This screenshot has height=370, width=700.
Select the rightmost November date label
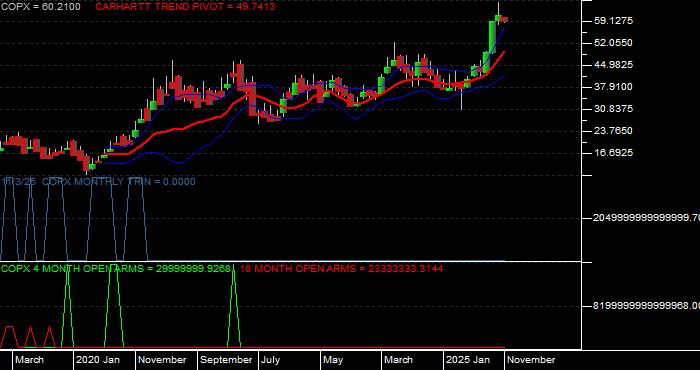tap(531, 360)
